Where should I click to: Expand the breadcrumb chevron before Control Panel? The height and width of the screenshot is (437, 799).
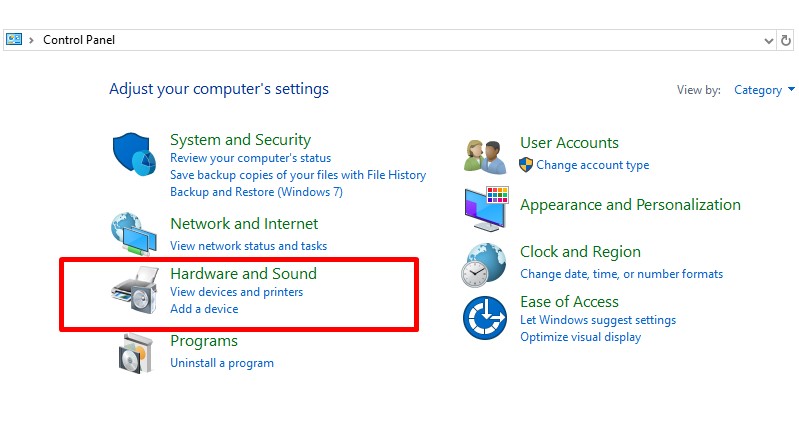pyautogui.click(x=32, y=40)
